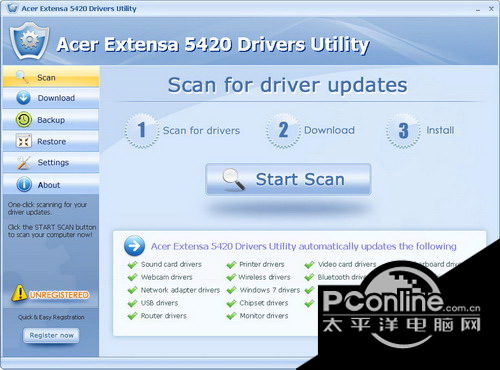Minimize the Drivers Utility window
Screen dimensions: 500x370
point(478,9)
